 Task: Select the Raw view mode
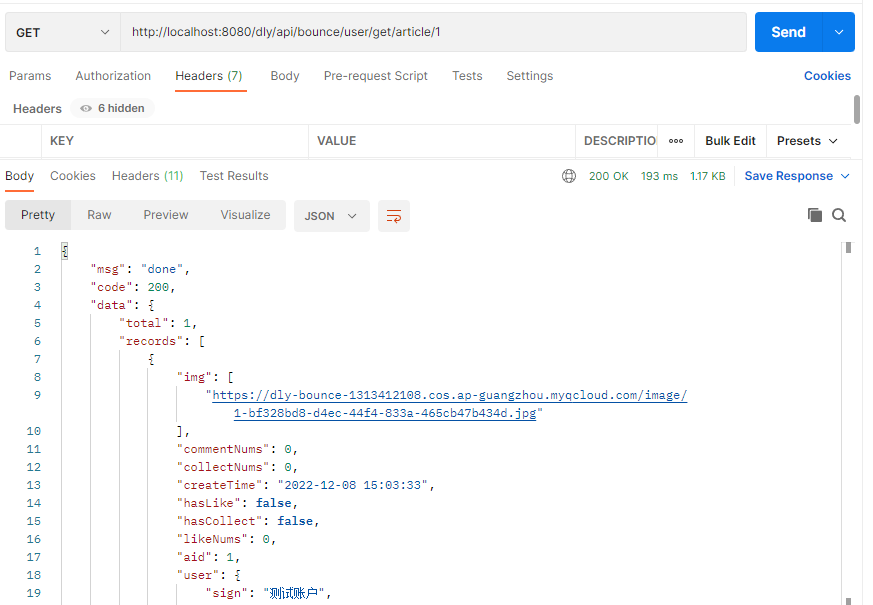point(99,215)
